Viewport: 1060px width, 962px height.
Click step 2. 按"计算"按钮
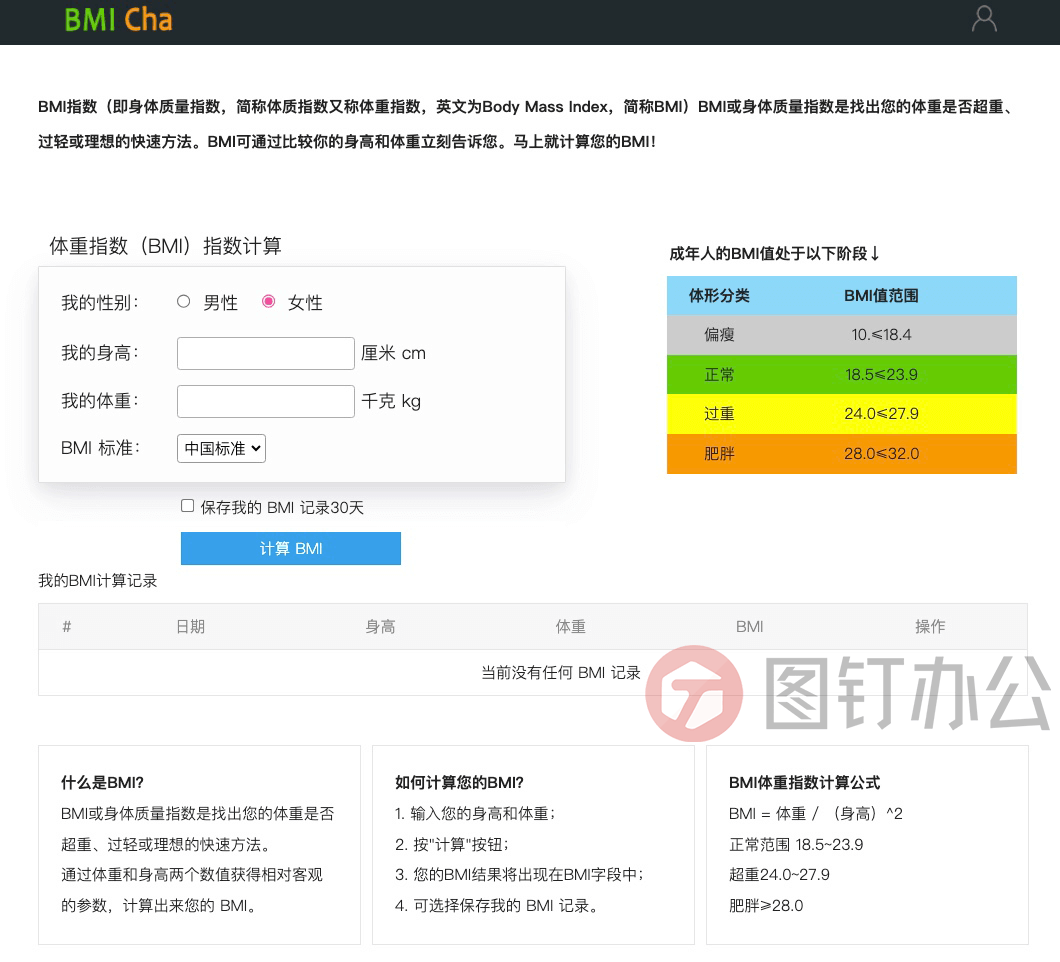(x=452, y=844)
